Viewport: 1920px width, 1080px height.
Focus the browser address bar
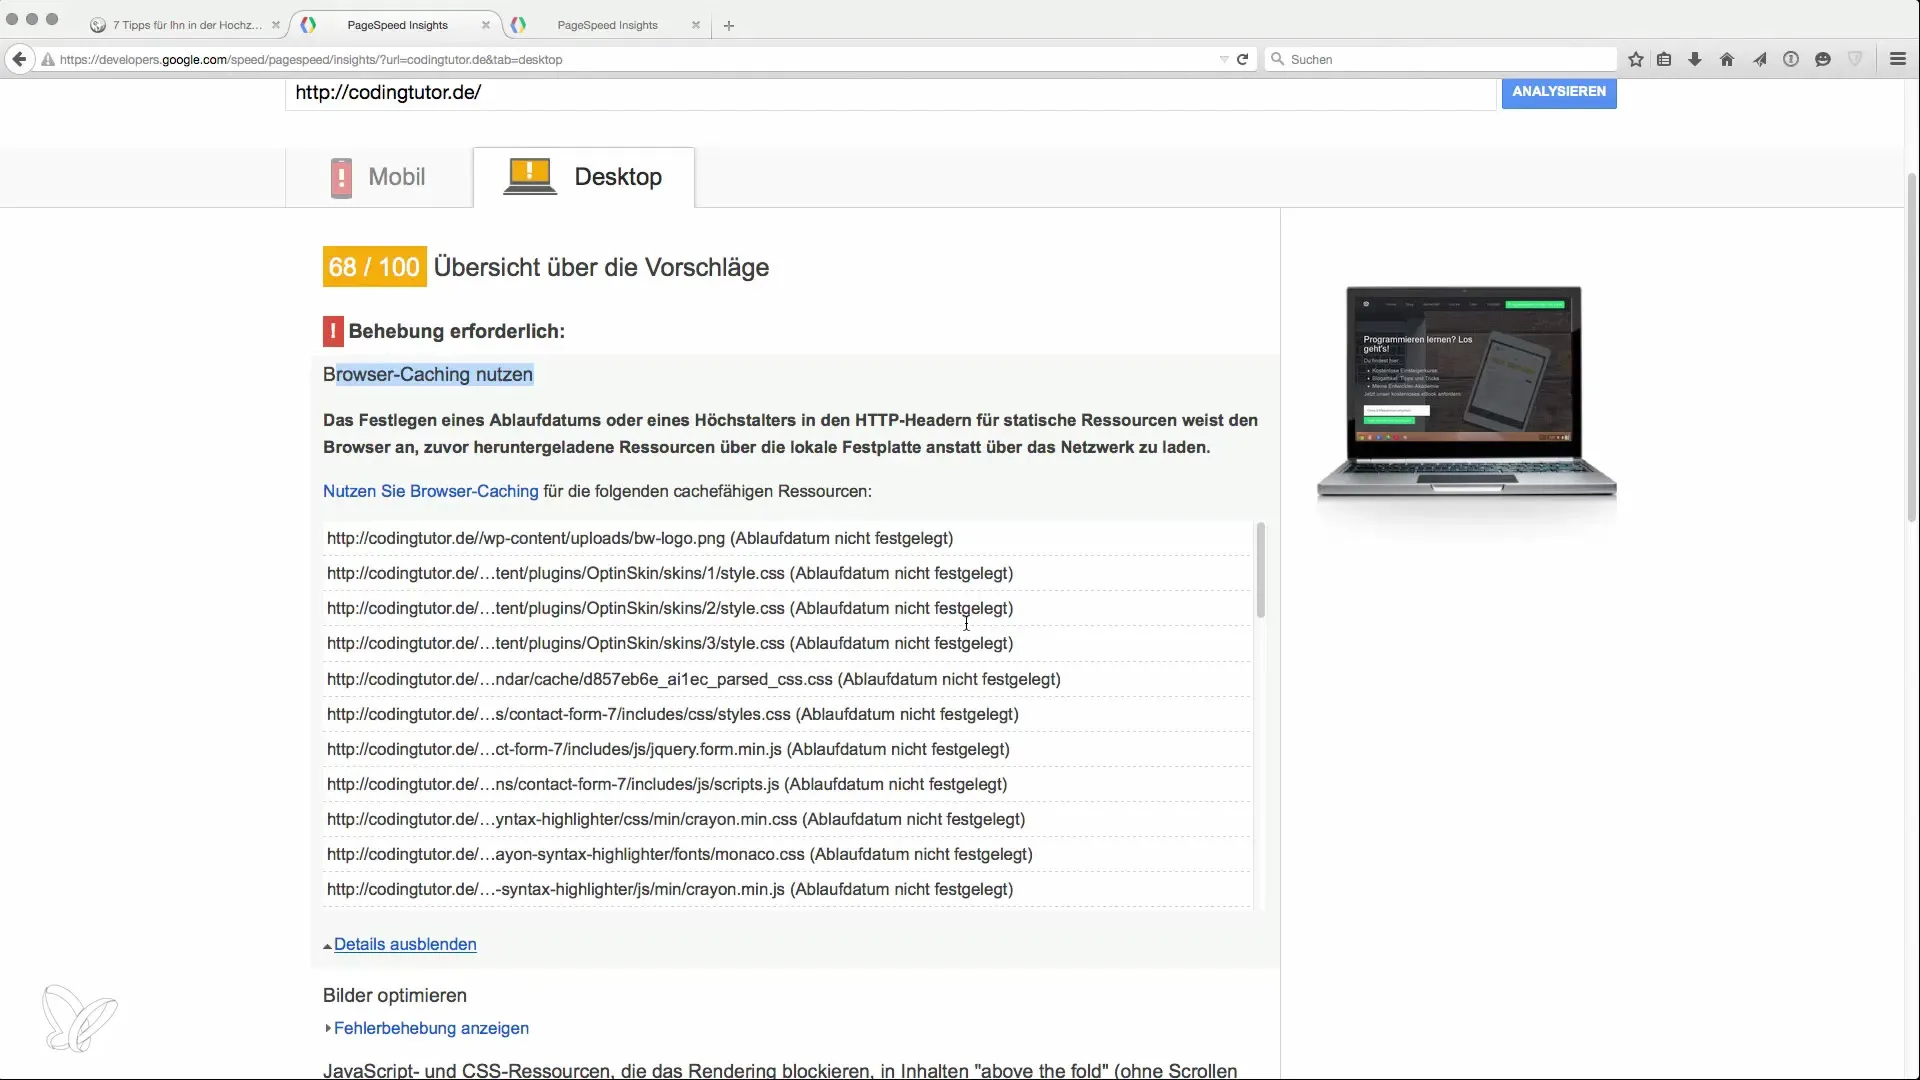point(640,59)
